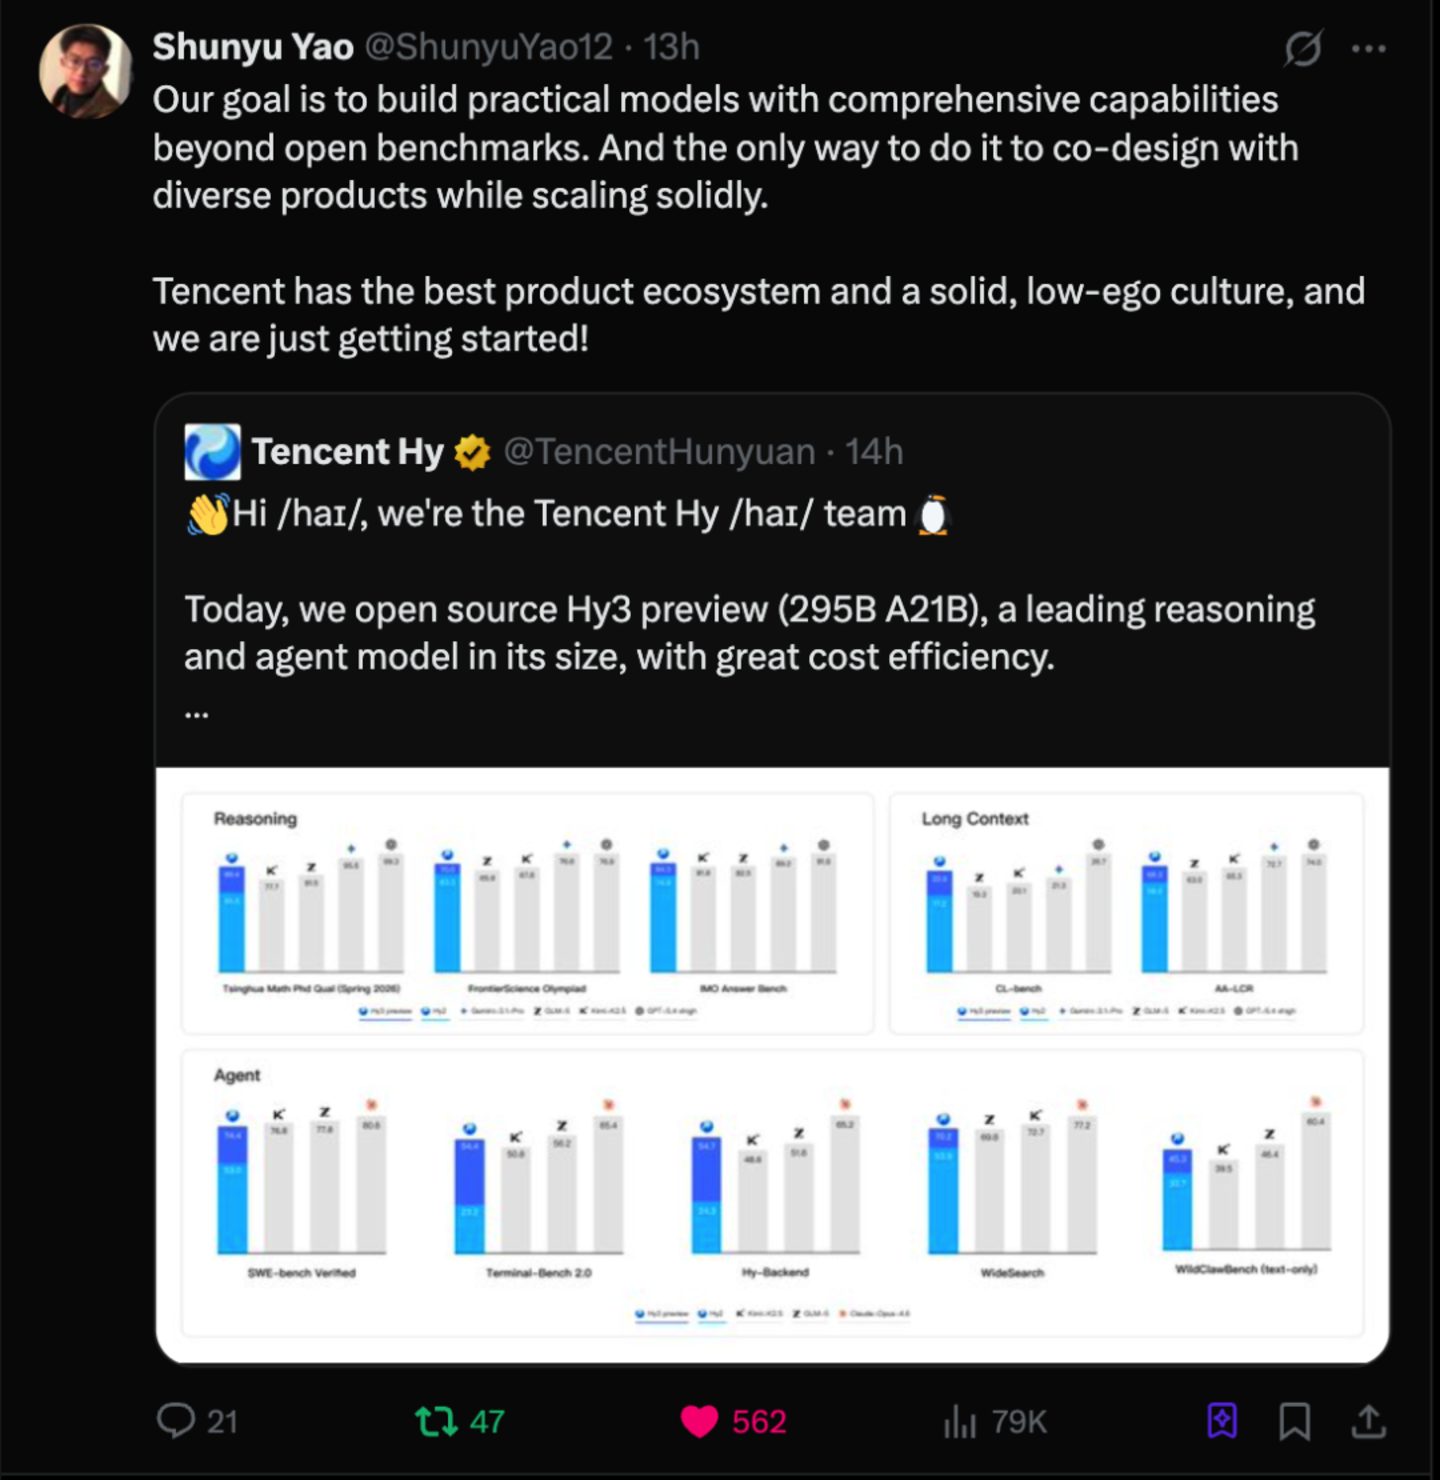This screenshot has width=1440, height=1480.
Task: Toggle the bookmark icon
Action: click(x=1295, y=1421)
